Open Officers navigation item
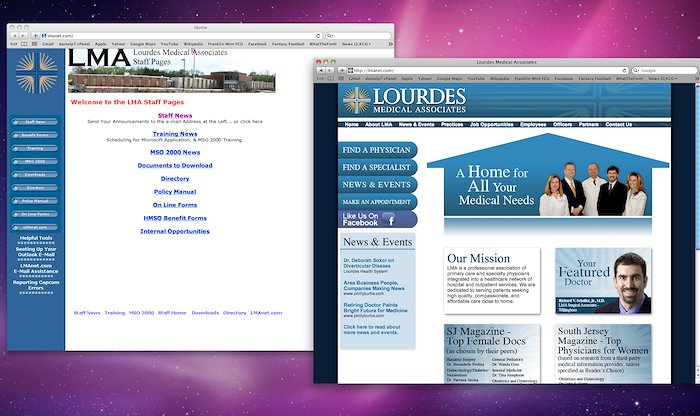This screenshot has height=416, width=700. tap(562, 125)
